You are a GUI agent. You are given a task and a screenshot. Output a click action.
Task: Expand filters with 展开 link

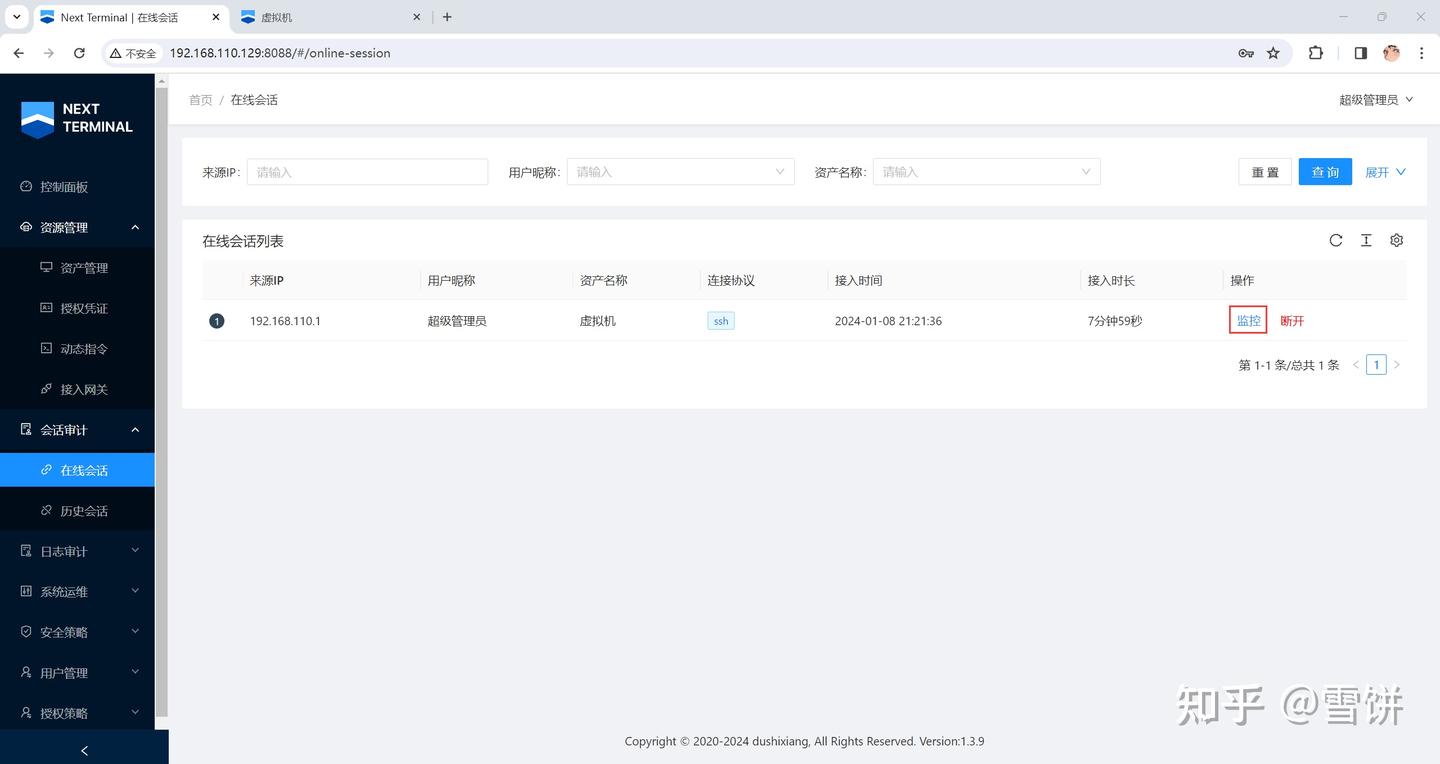coord(1385,172)
